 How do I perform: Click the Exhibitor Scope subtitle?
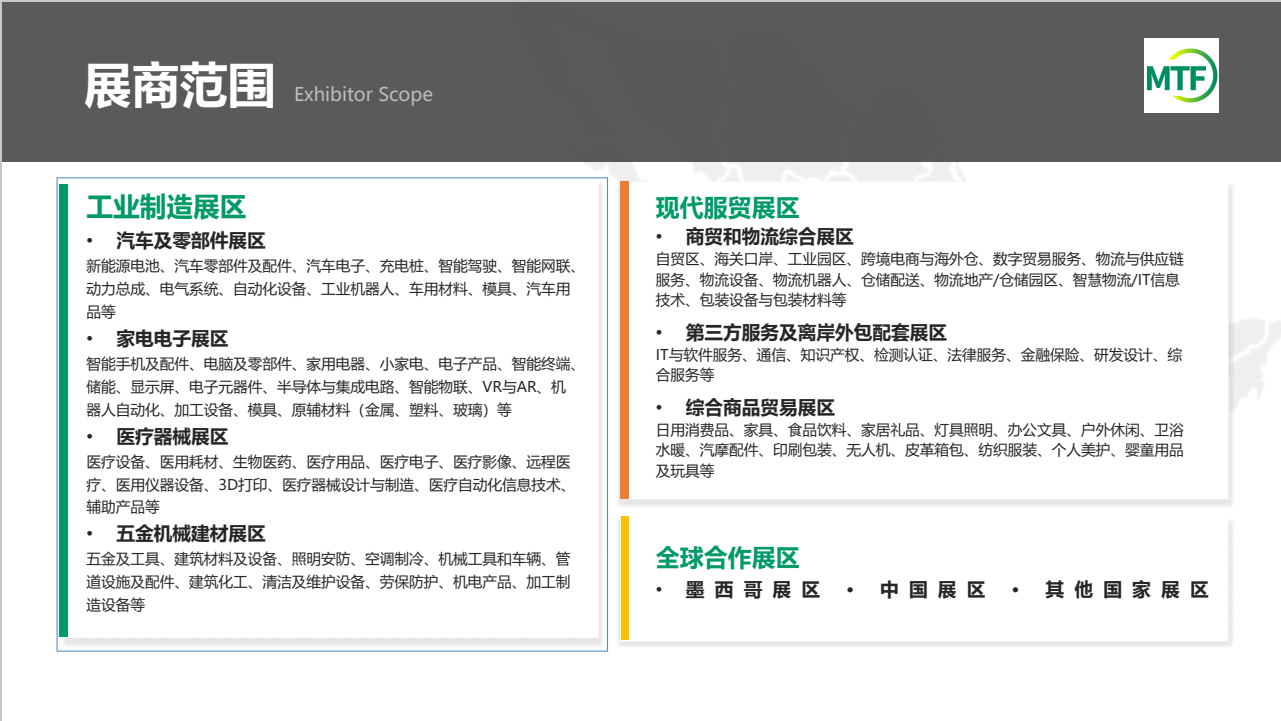pyautogui.click(x=363, y=95)
